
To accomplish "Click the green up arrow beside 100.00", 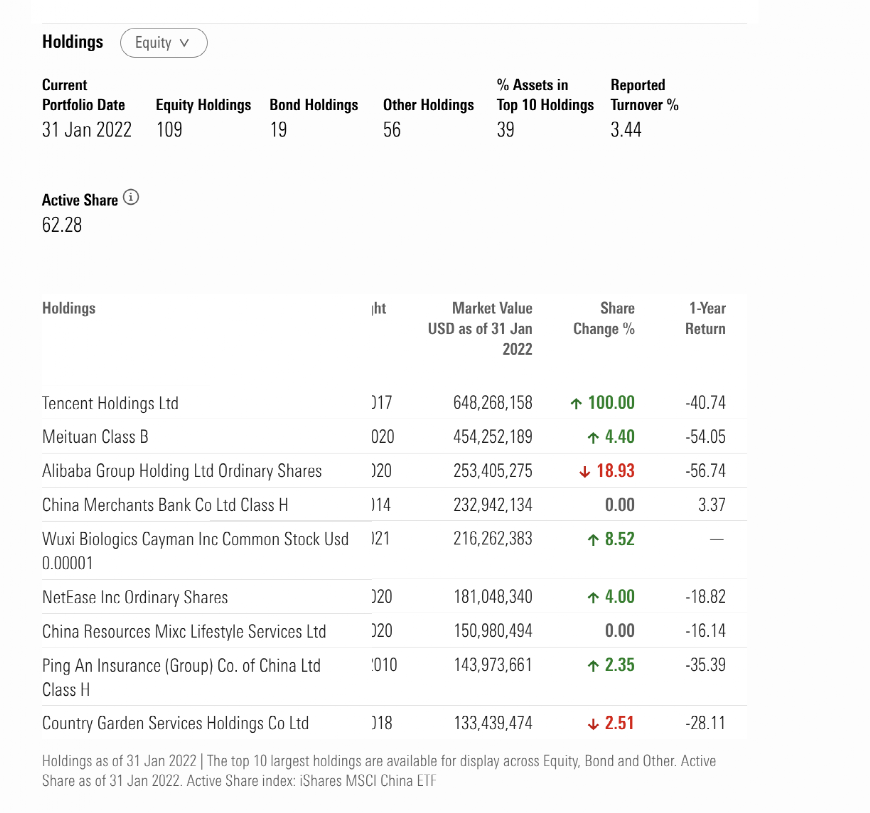I will point(576,403).
